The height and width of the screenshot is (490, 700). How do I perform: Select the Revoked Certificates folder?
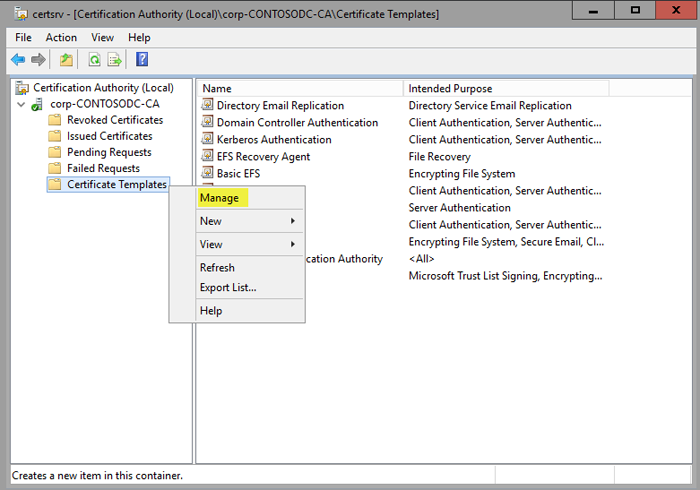pos(114,120)
